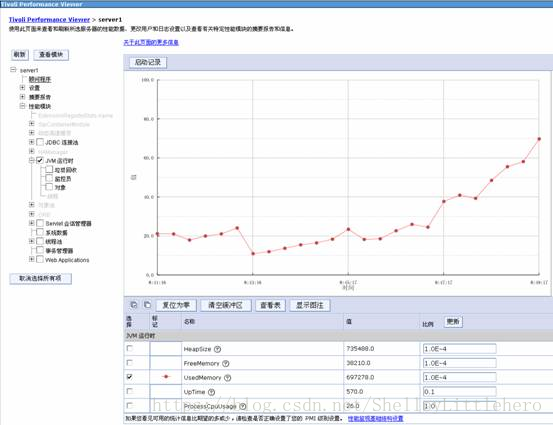Open the help icon next to ProcessCpuUsage
553x425 pixels.
[x=243, y=406]
